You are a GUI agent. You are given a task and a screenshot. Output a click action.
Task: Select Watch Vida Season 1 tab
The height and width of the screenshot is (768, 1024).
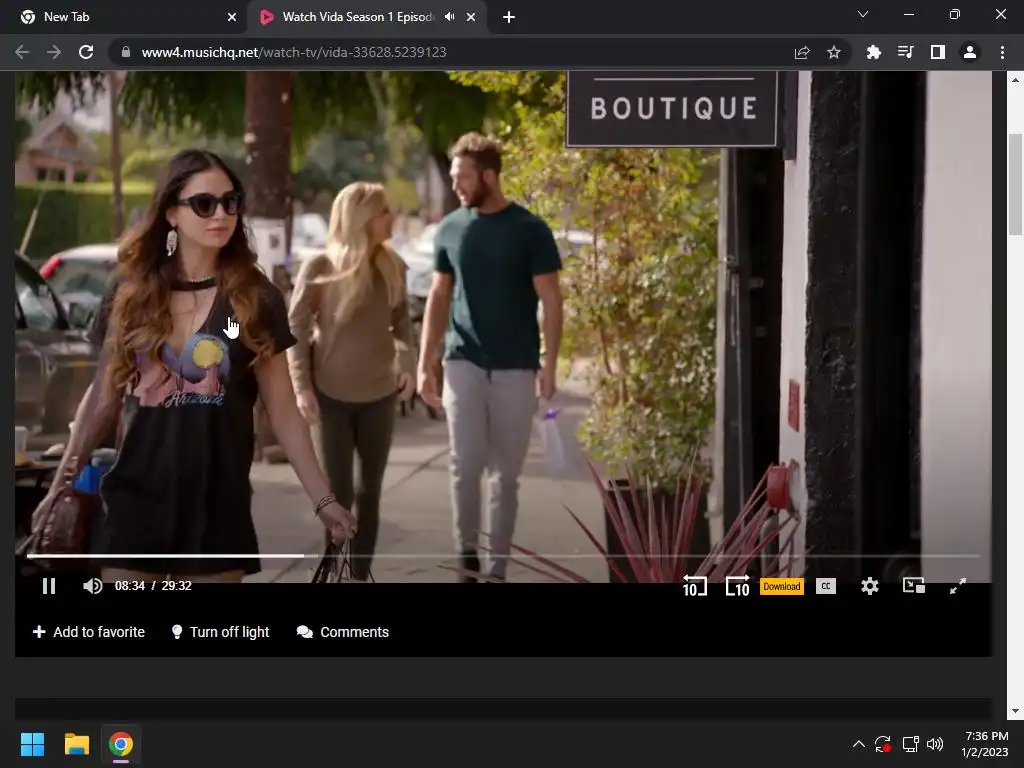click(358, 17)
